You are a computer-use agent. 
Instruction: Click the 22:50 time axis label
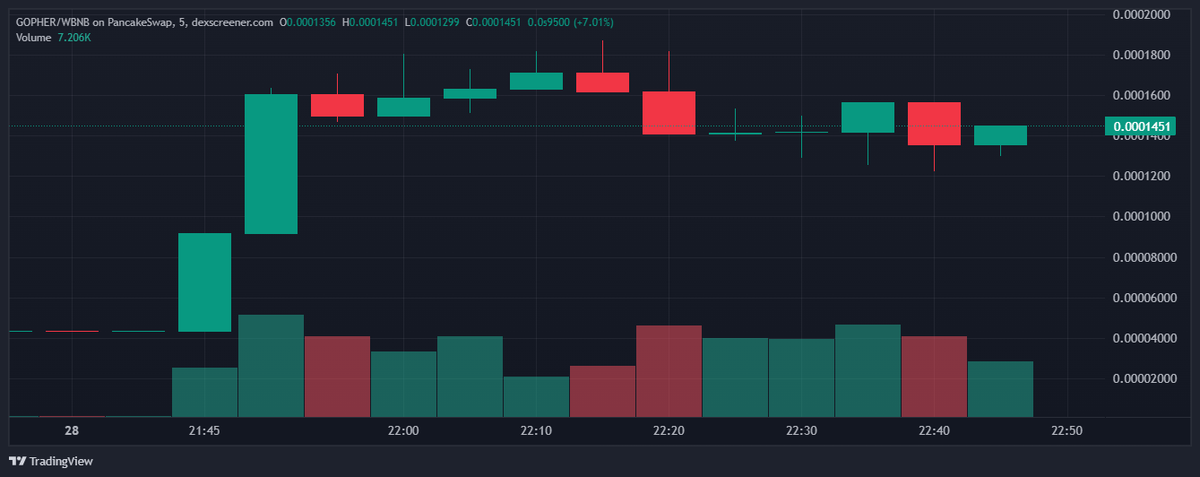(x=1067, y=430)
